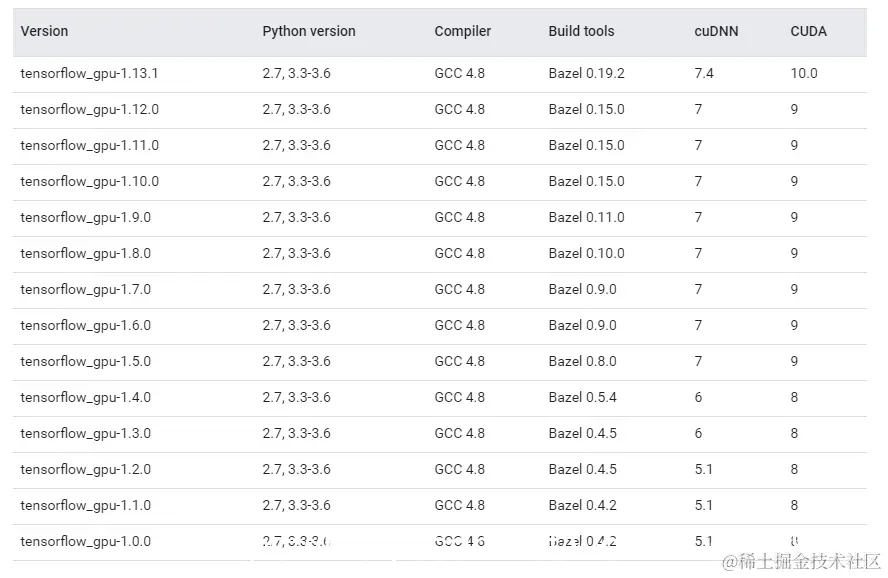This screenshot has height=578, width=888.
Task: Select the tensorflow_gpu-1.12.0 row label
Action: tap(89, 109)
